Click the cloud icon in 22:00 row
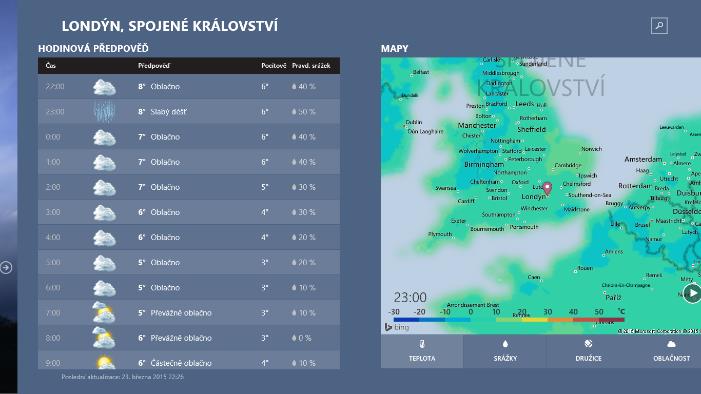Image resolution: width=701 pixels, height=394 pixels. (104, 87)
